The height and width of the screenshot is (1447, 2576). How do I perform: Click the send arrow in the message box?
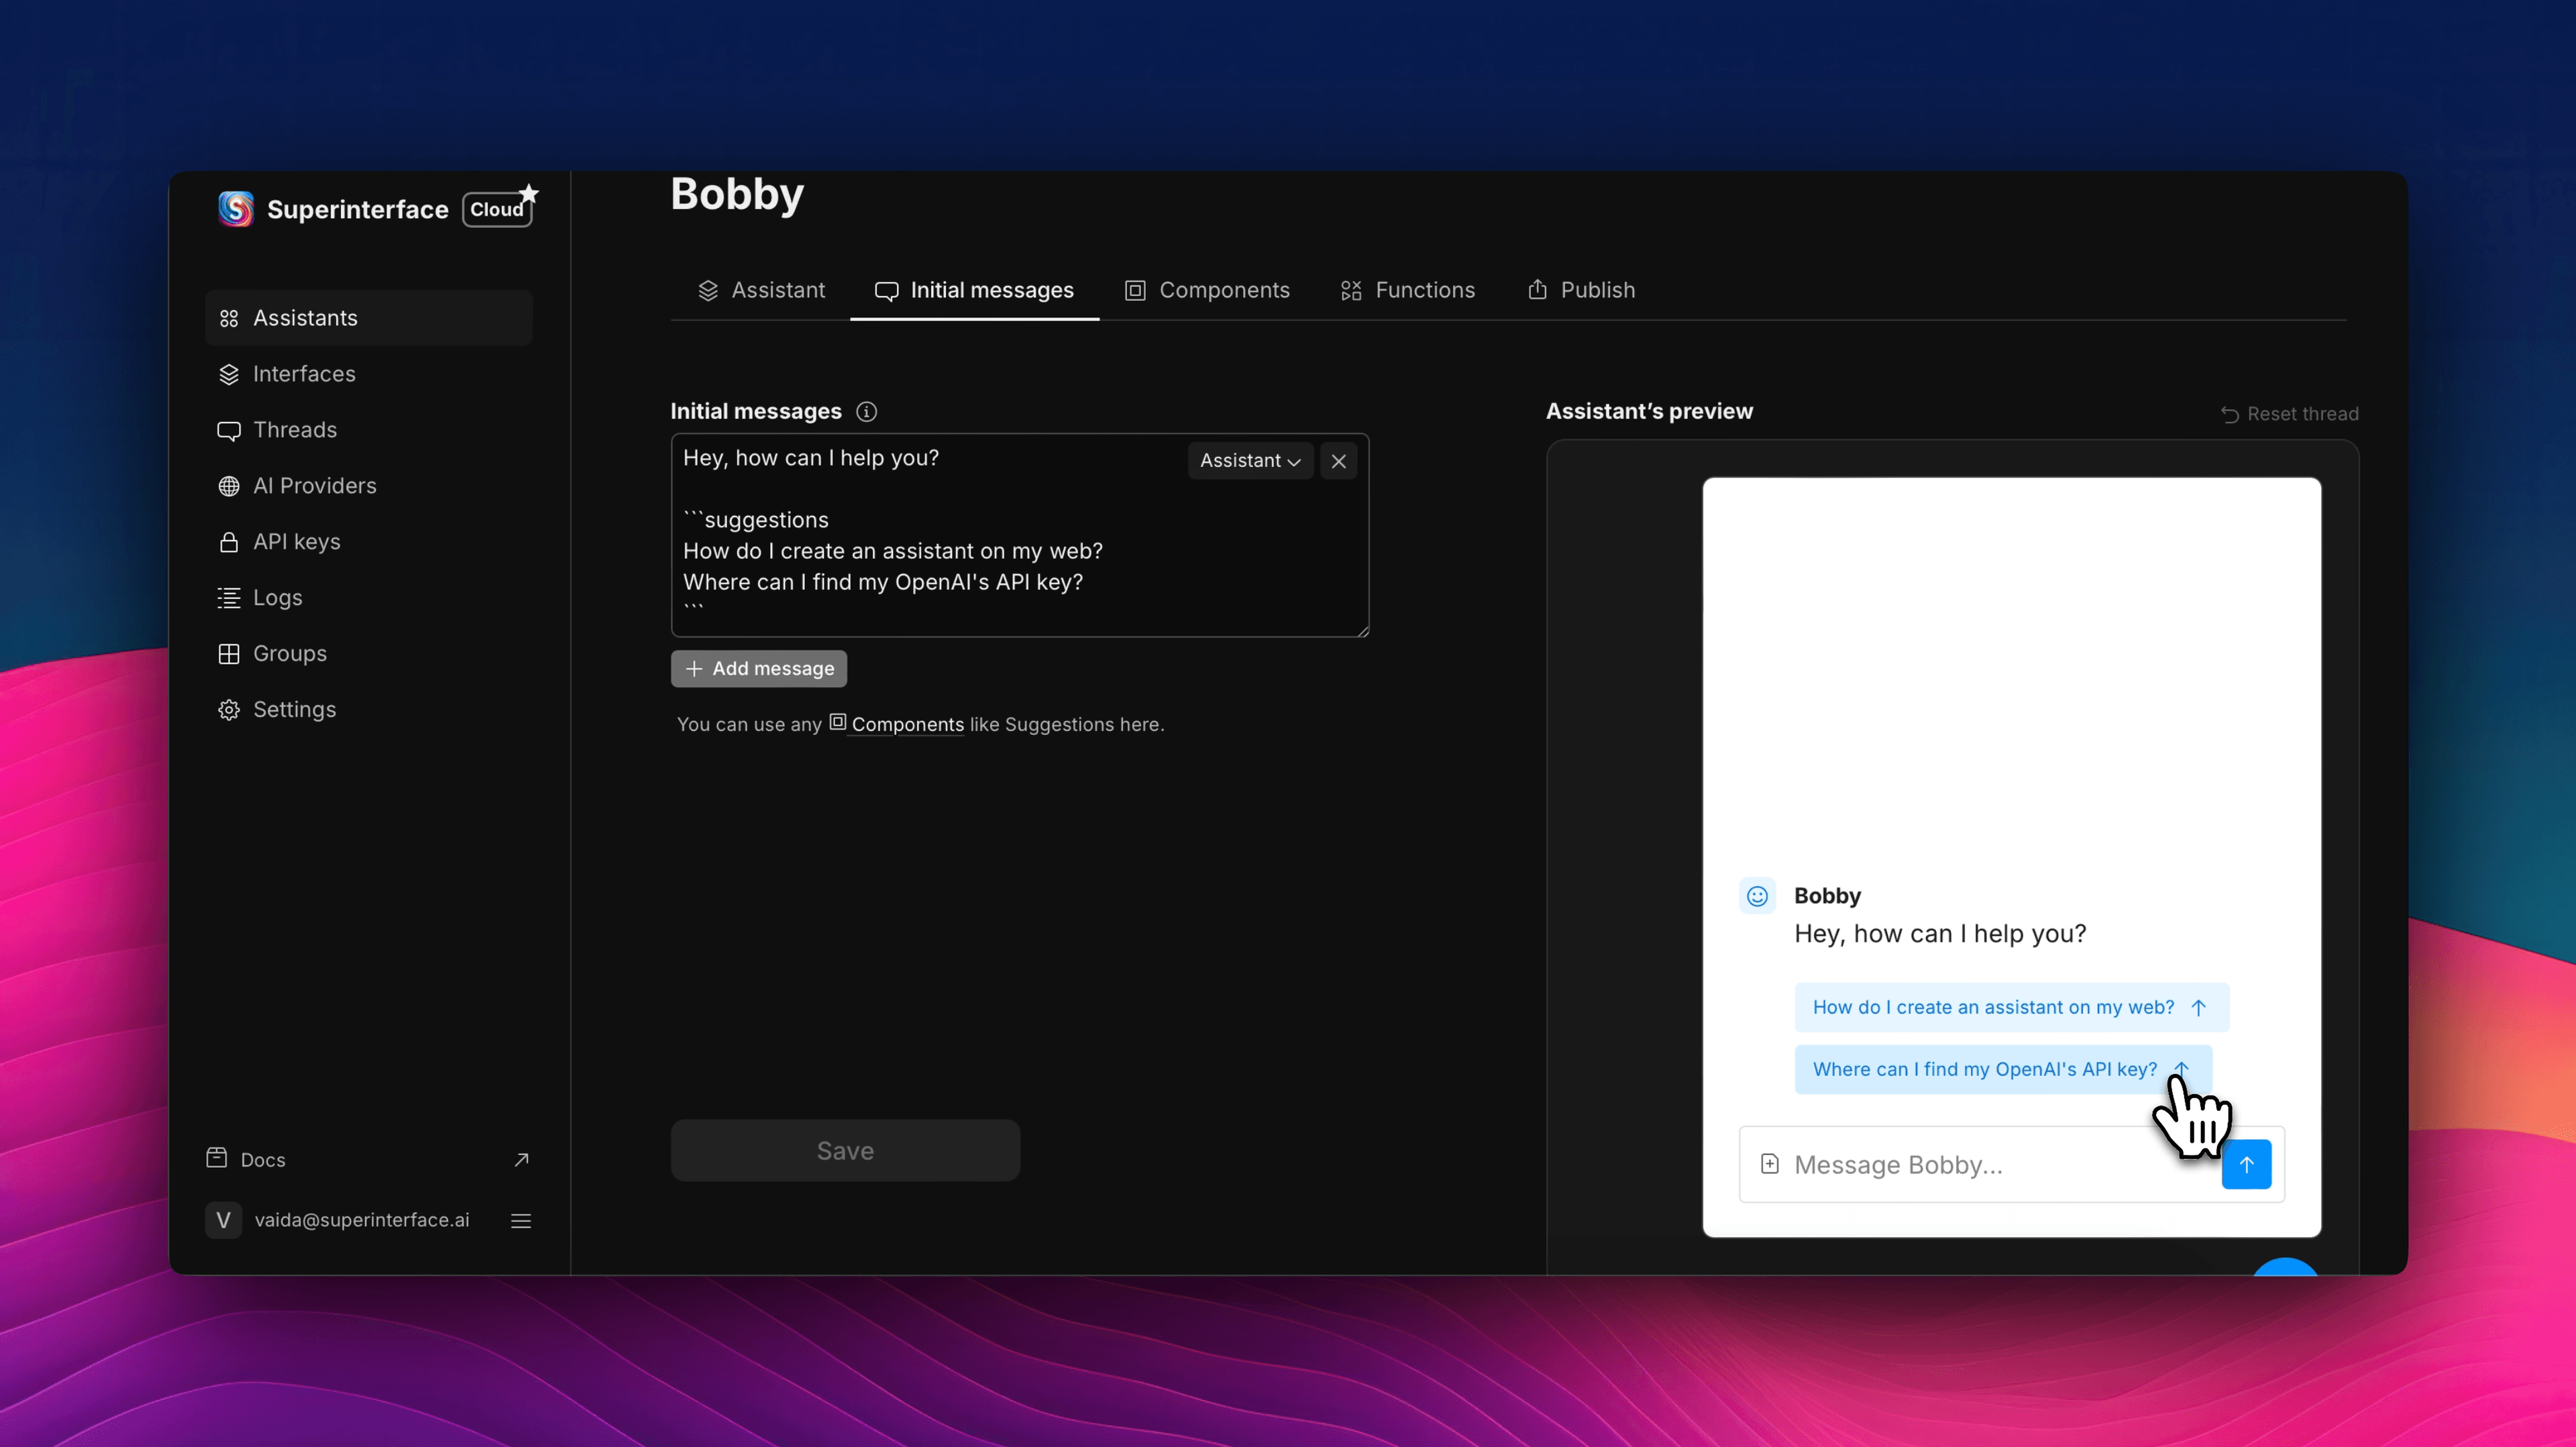tap(2246, 1164)
